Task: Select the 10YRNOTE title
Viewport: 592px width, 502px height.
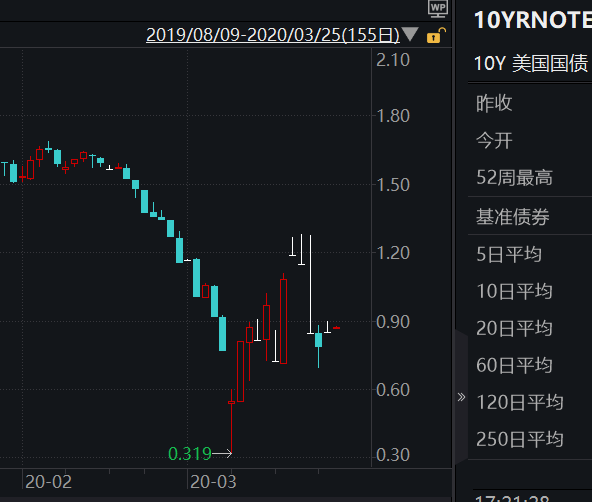Action: (533, 20)
